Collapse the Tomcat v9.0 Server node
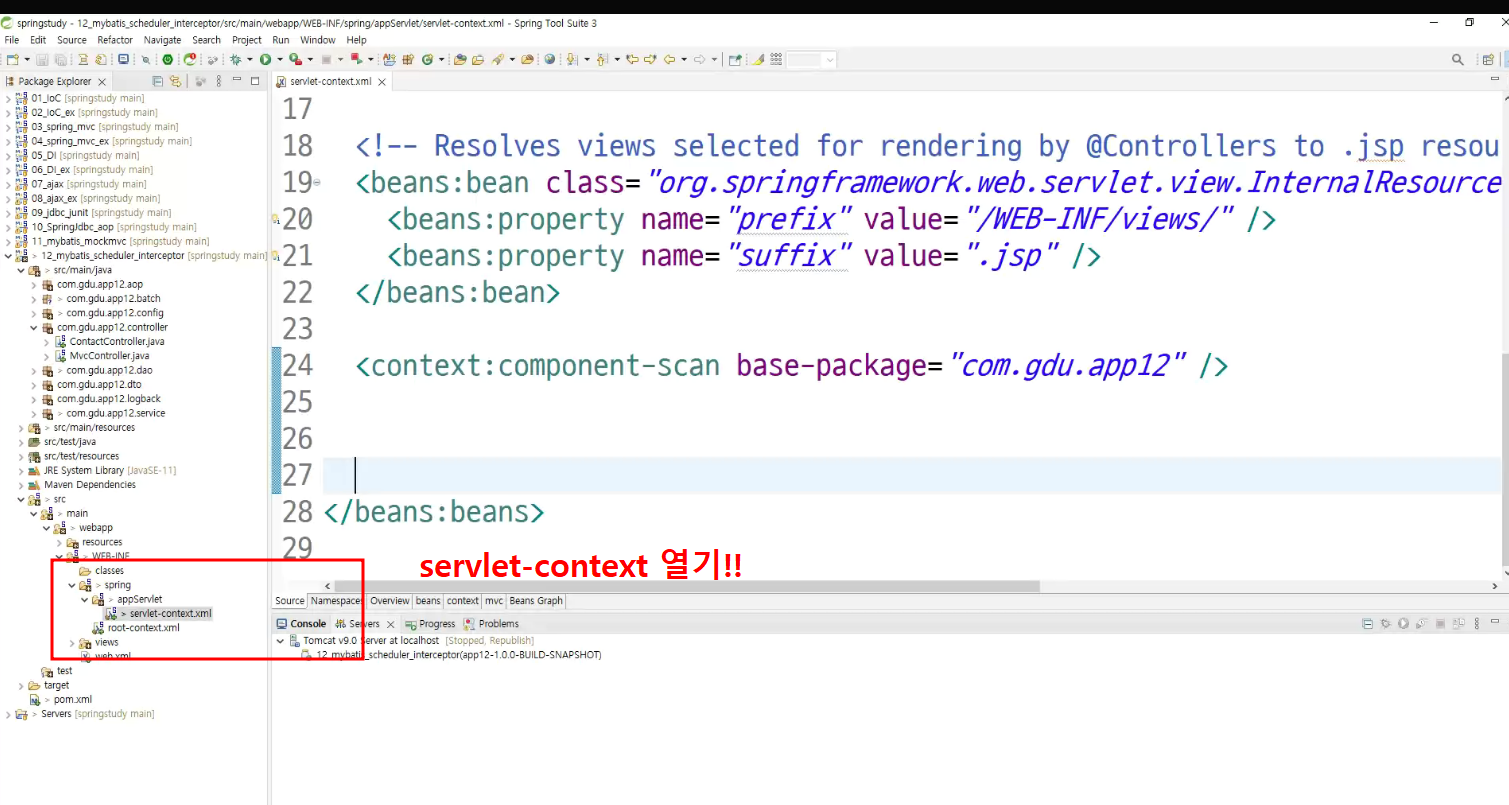This screenshot has width=1509, height=805. (x=280, y=640)
